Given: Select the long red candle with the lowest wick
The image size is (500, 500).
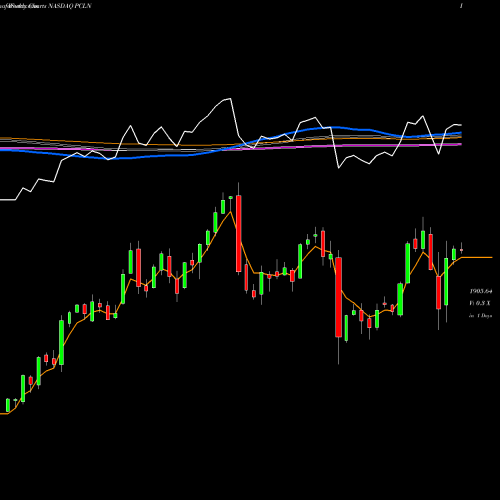Looking at the screenshot, I should pyautogui.click(x=339, y=297).
